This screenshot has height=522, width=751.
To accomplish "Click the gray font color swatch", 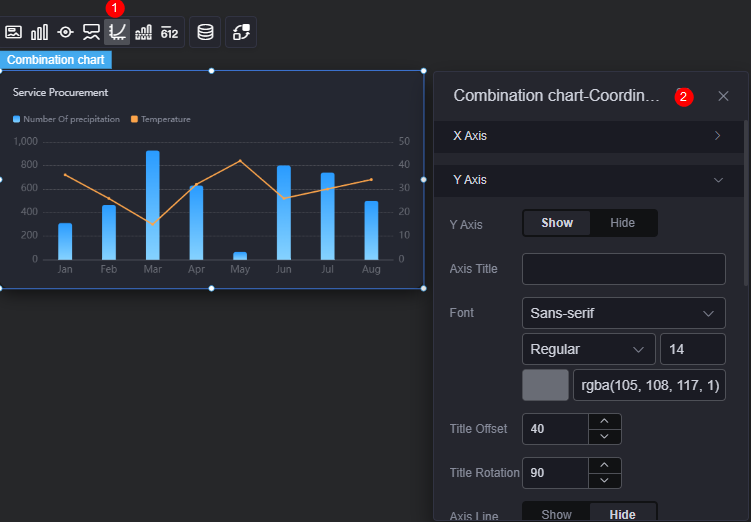I will tap(545, 385).
